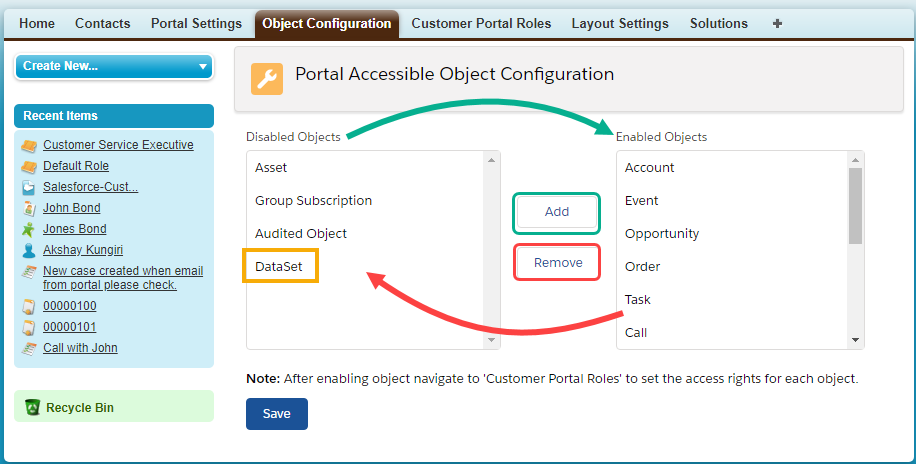Click the icon beside Call with John
The image size is (918, 464).
[x=29, y=348]
